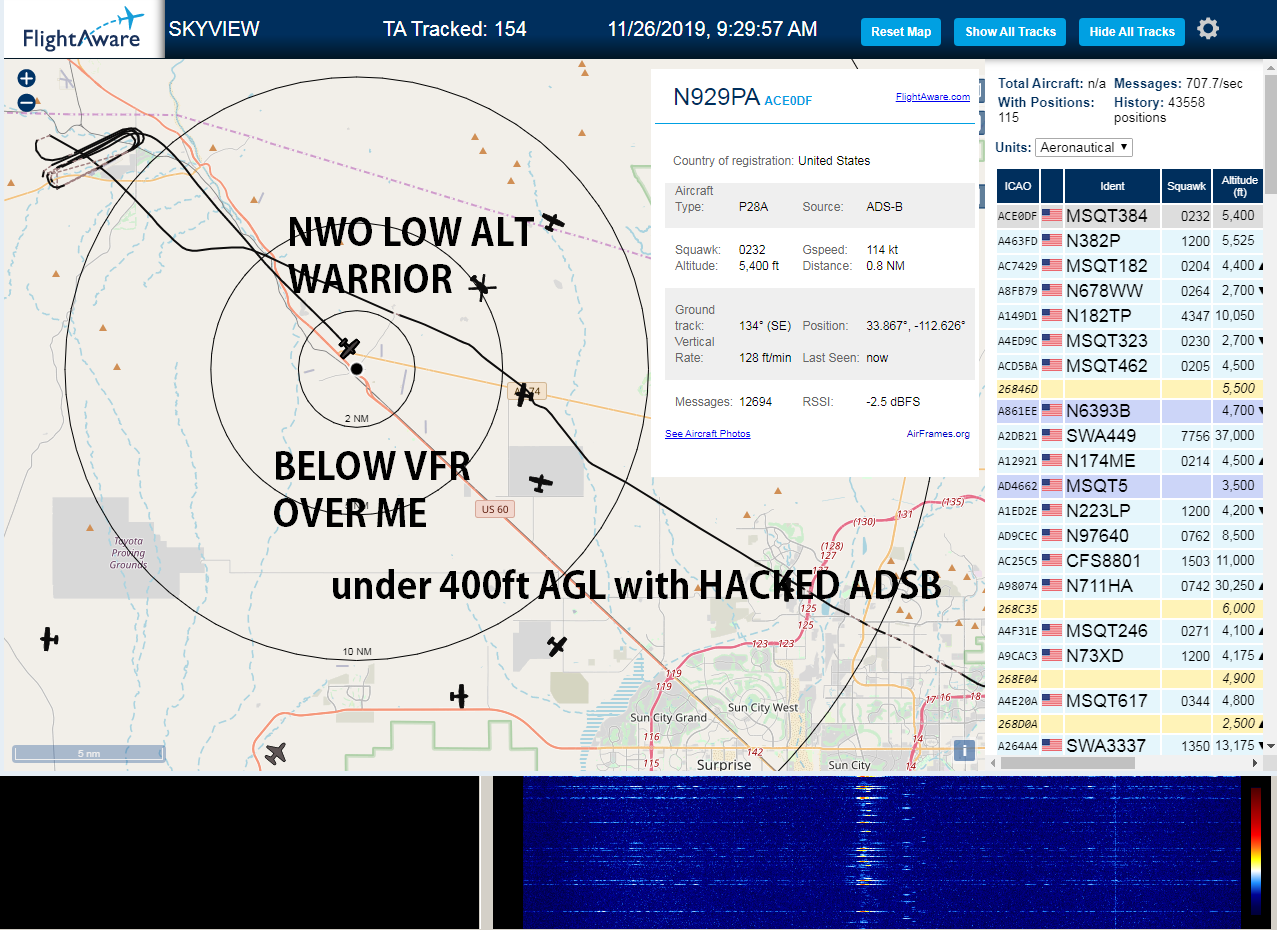This screenshot has width=1277, height=931.
Task: Click the Hide All Tracks button
Action: [x=1132, y=32]
